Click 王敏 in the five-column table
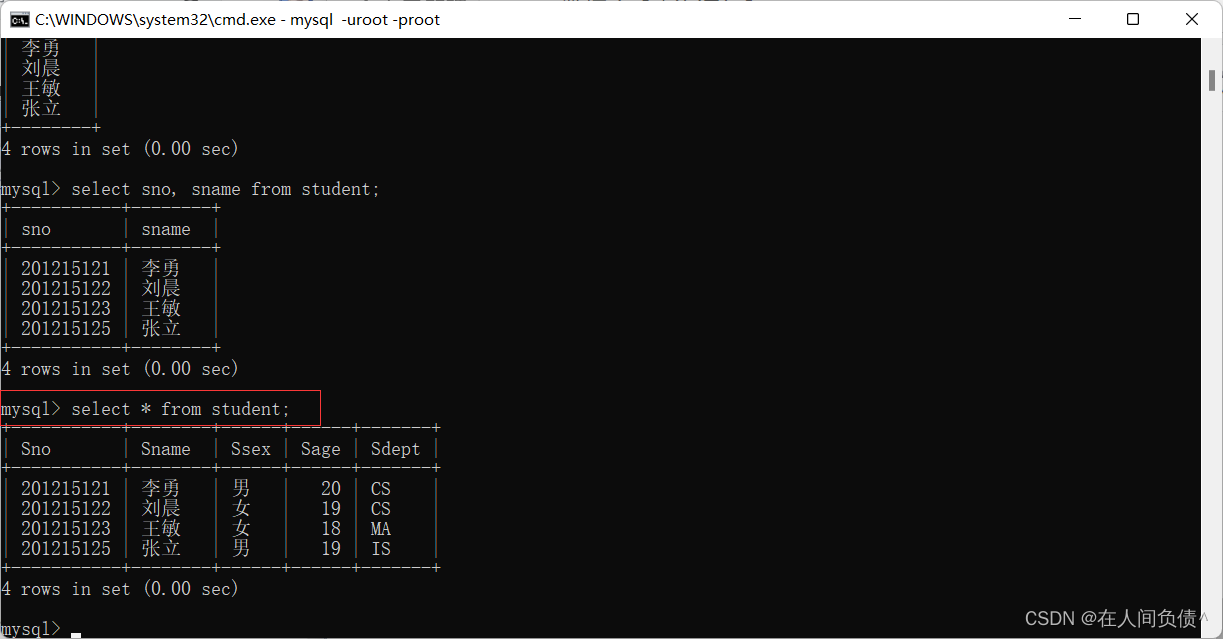The width and height of the screenshot is (1223, 639). [161, 529]
